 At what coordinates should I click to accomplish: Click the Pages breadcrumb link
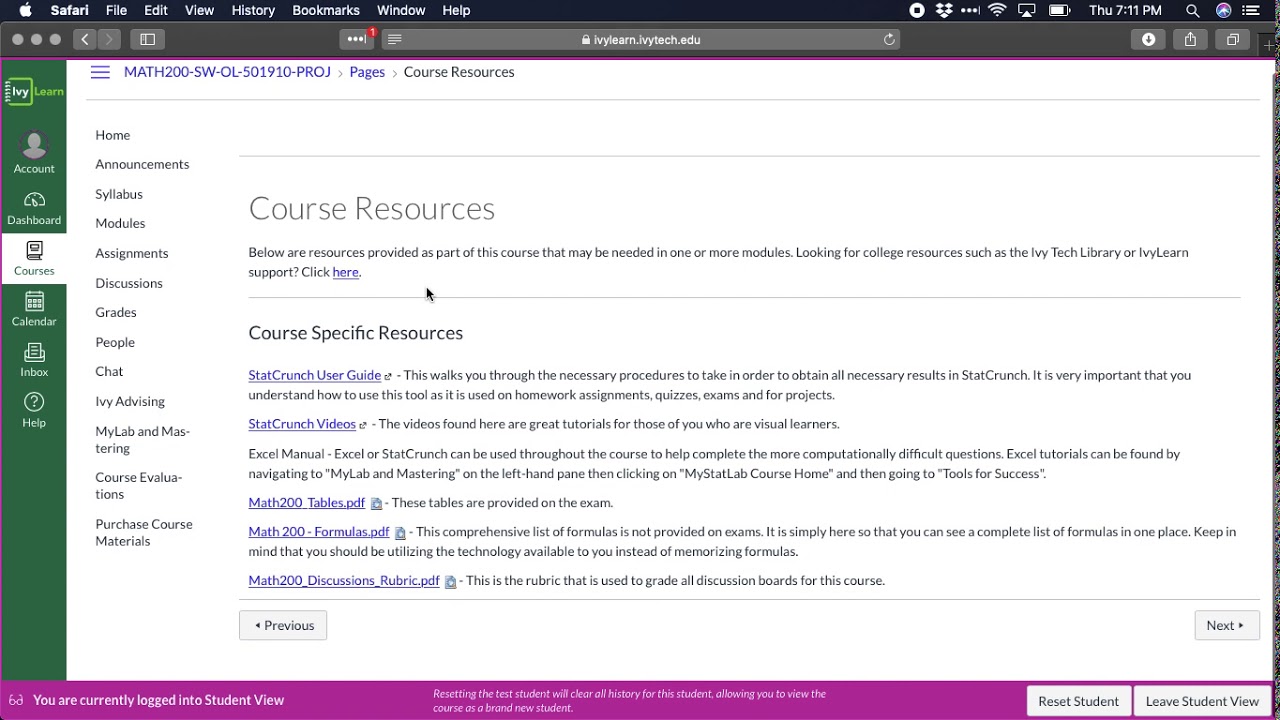[x=367, y=72]
